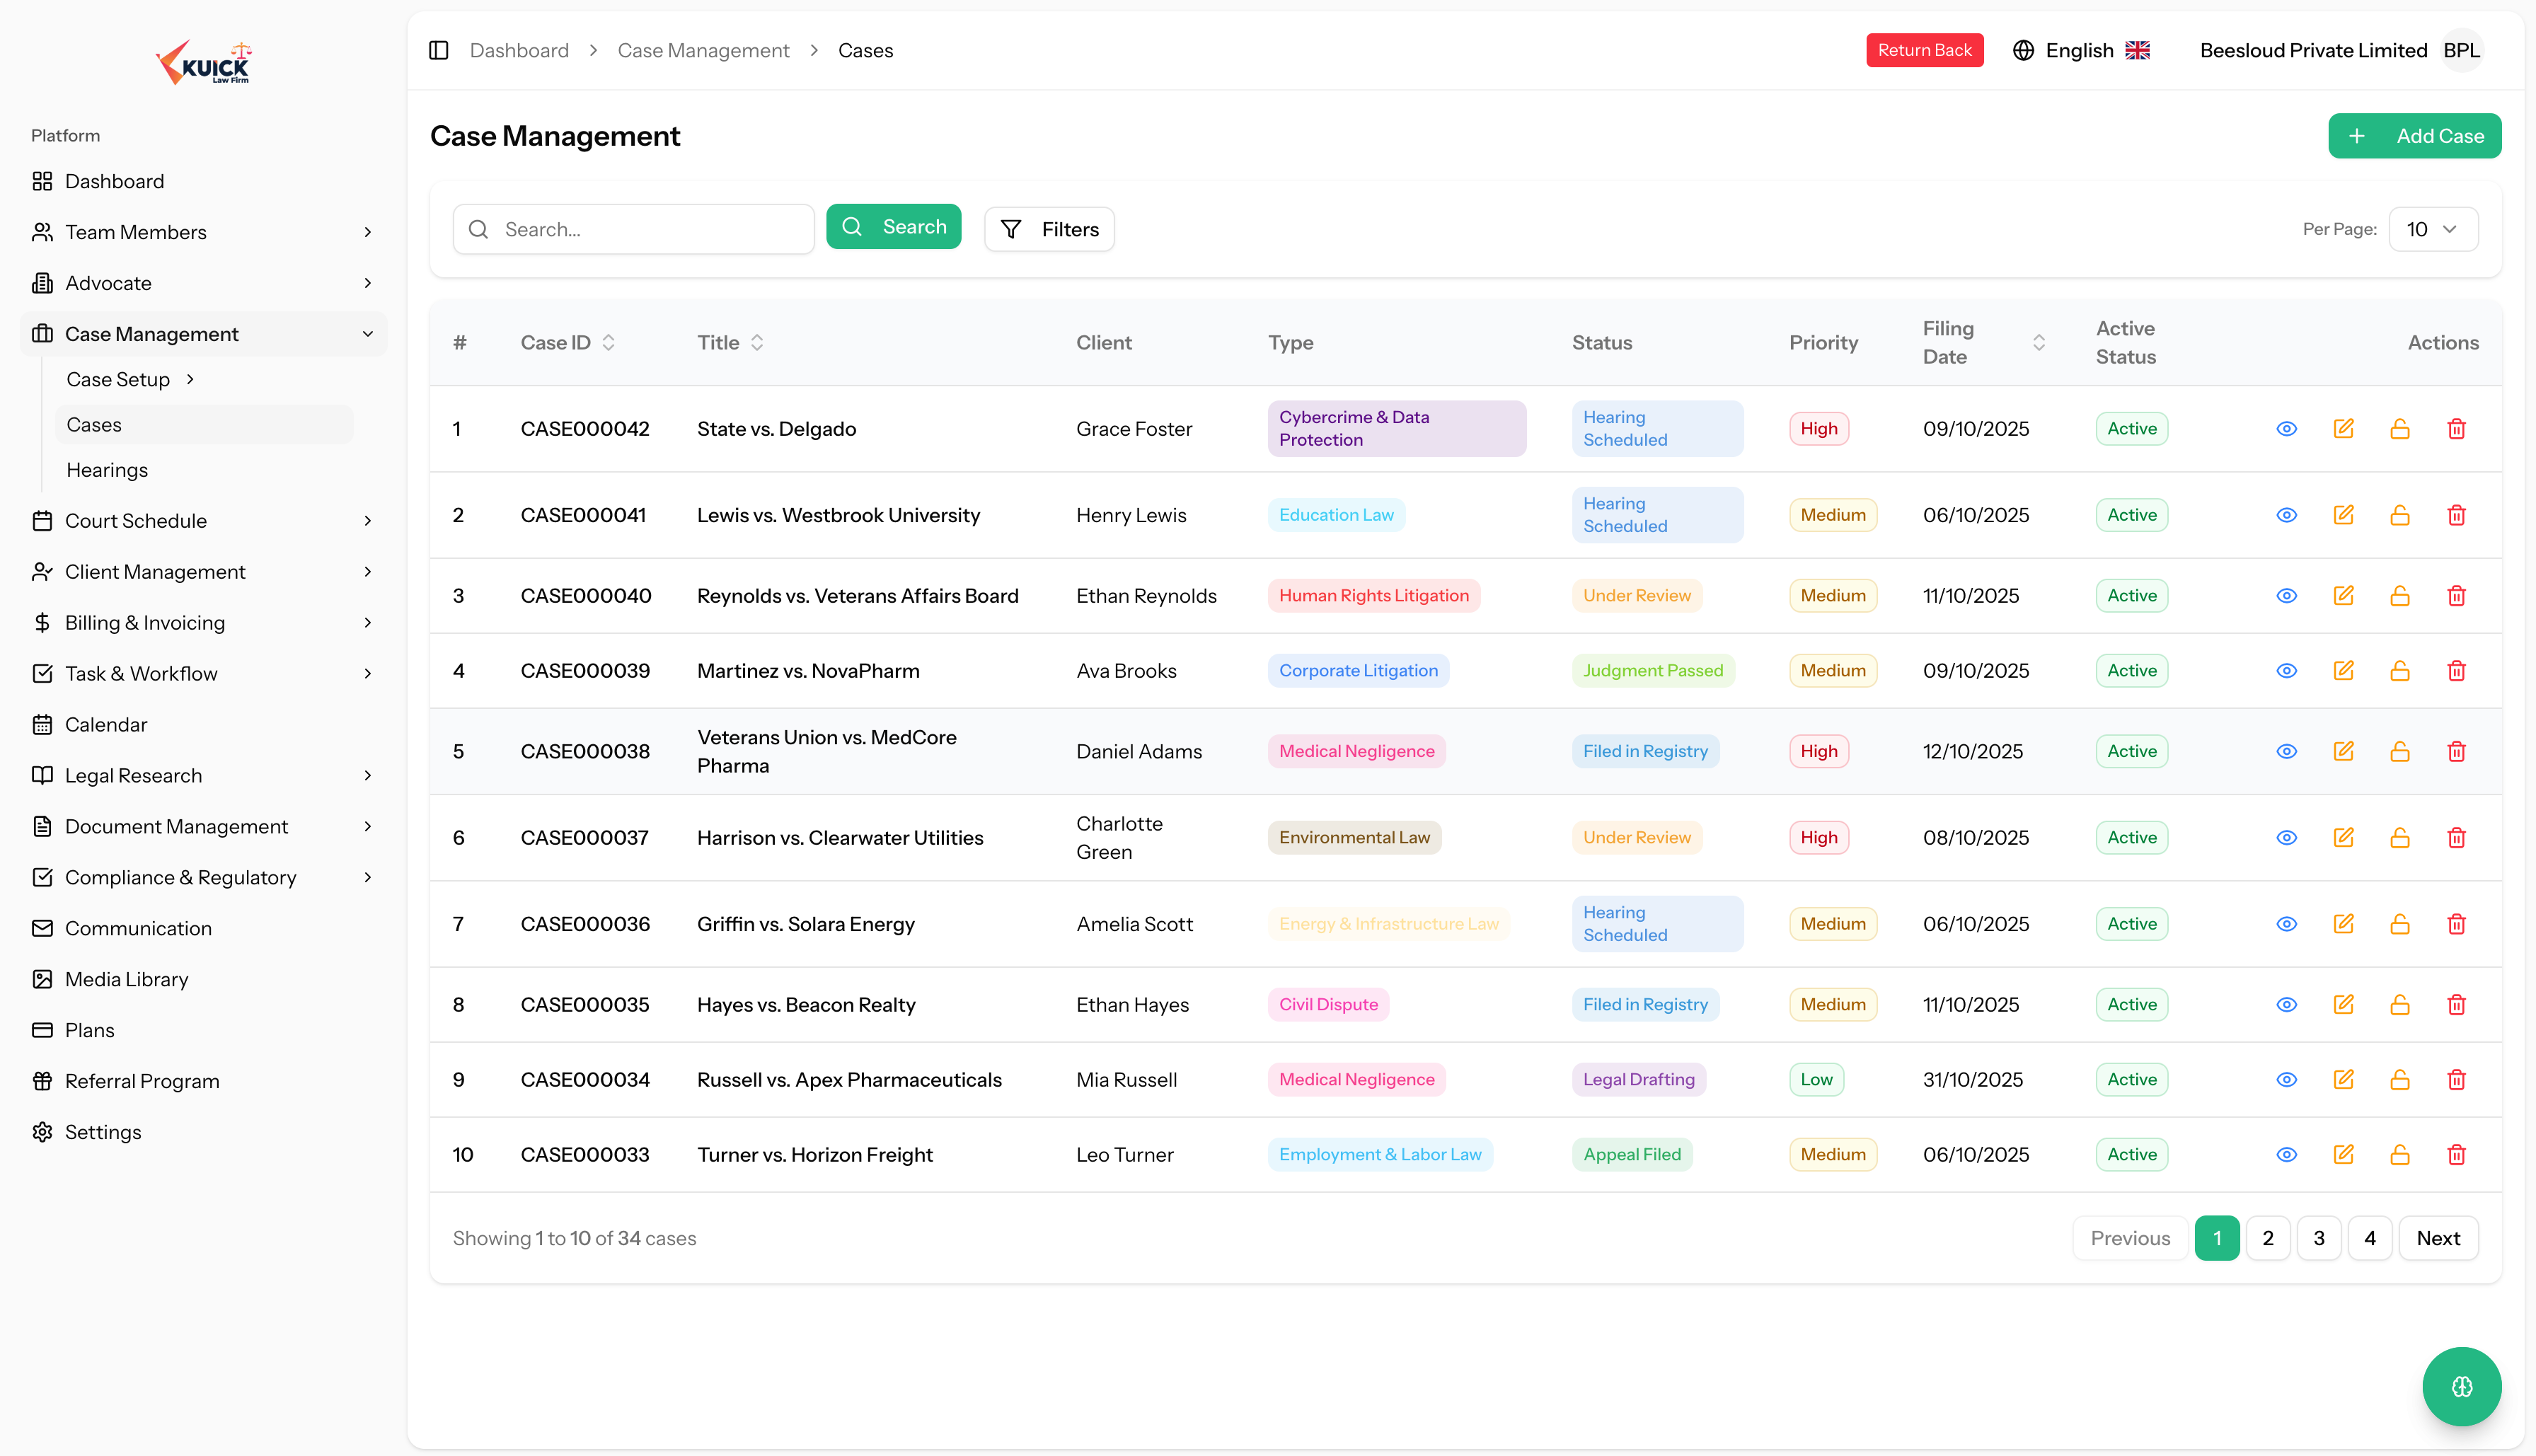Image resolution: width=2536 pixels, height=1456 pixels.
Task: Click the Next pagination button
Action: pos(2438,1238)
